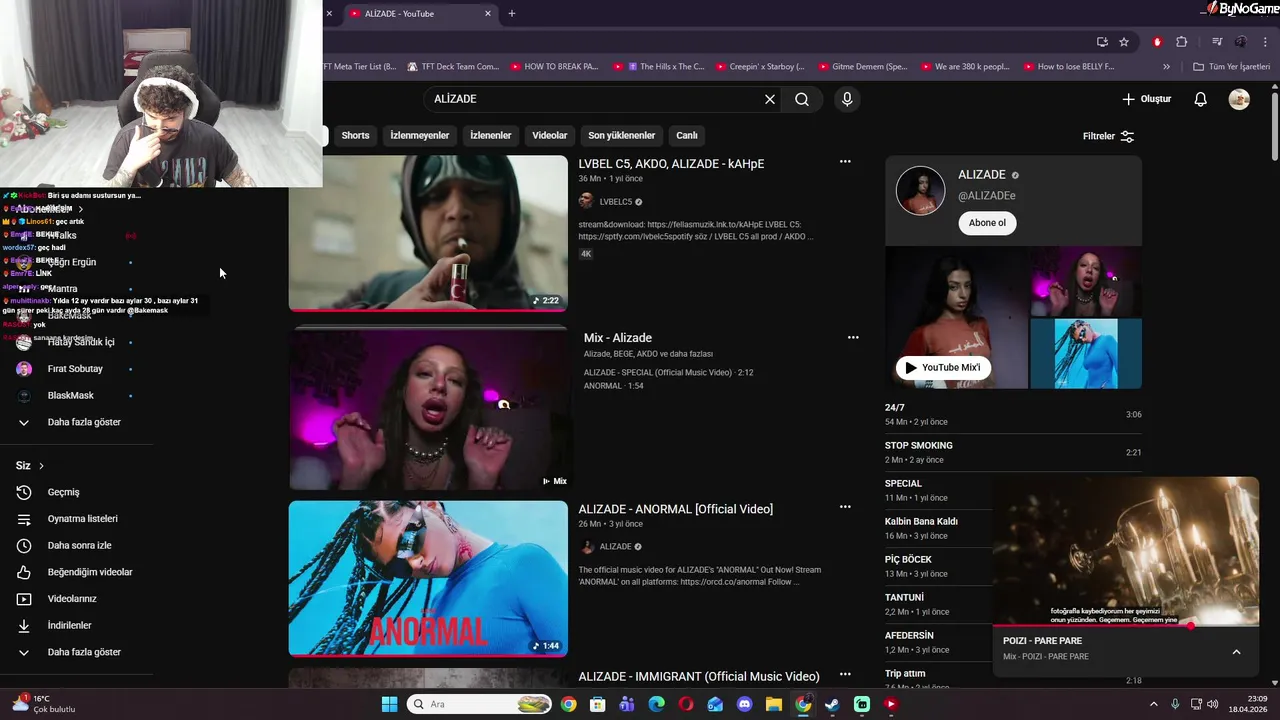Click the voice search microphone icon
The width and height of the screenshot is (1280, 720).
(847, 99)
